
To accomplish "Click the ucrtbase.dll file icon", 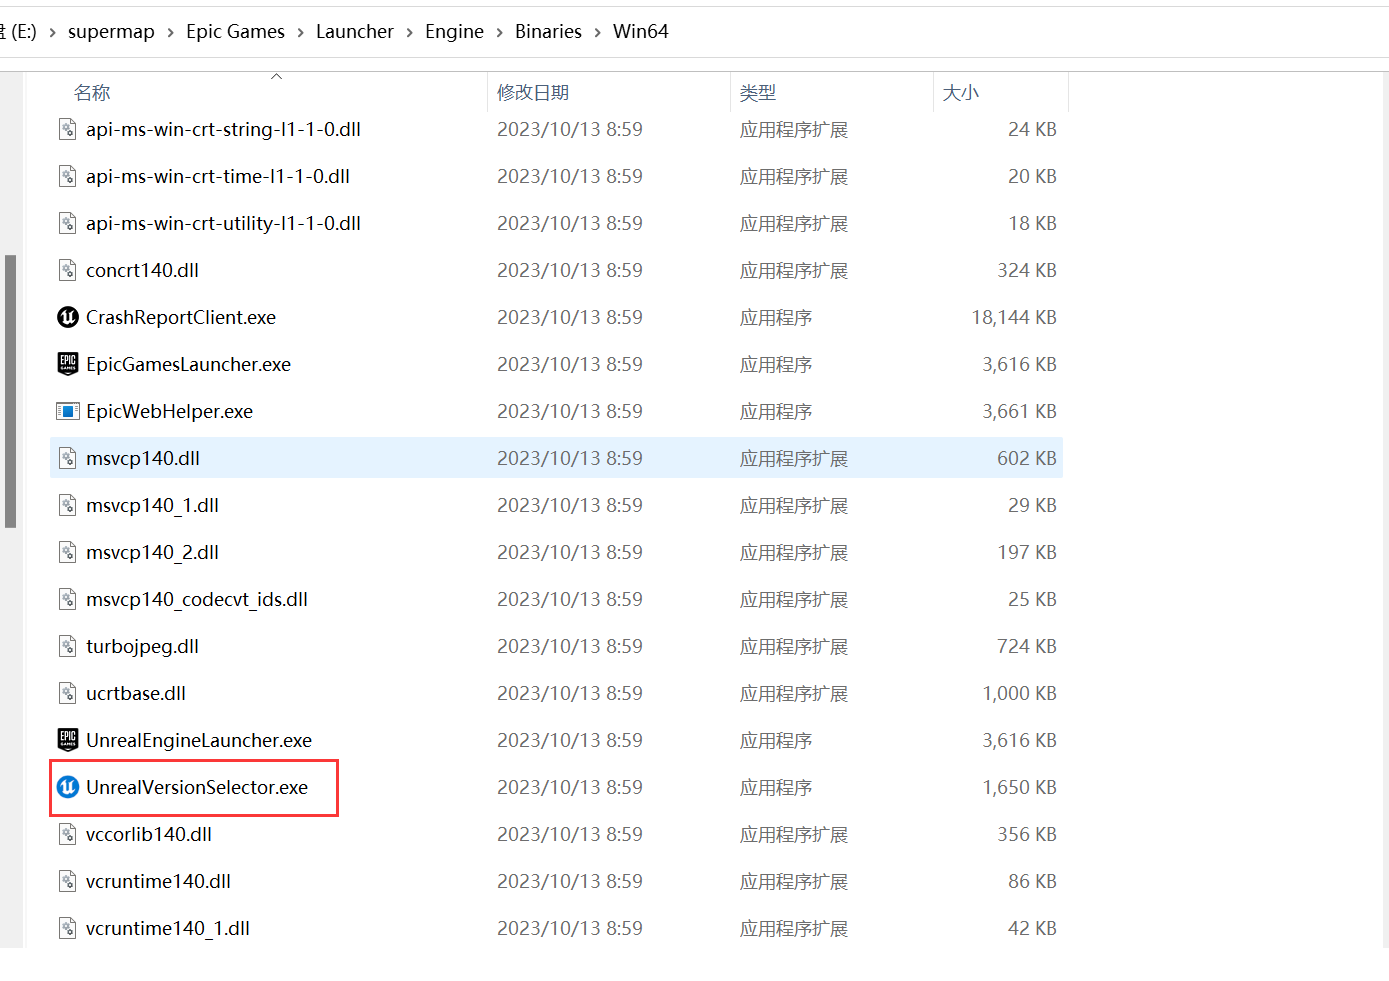I will 68,693.
